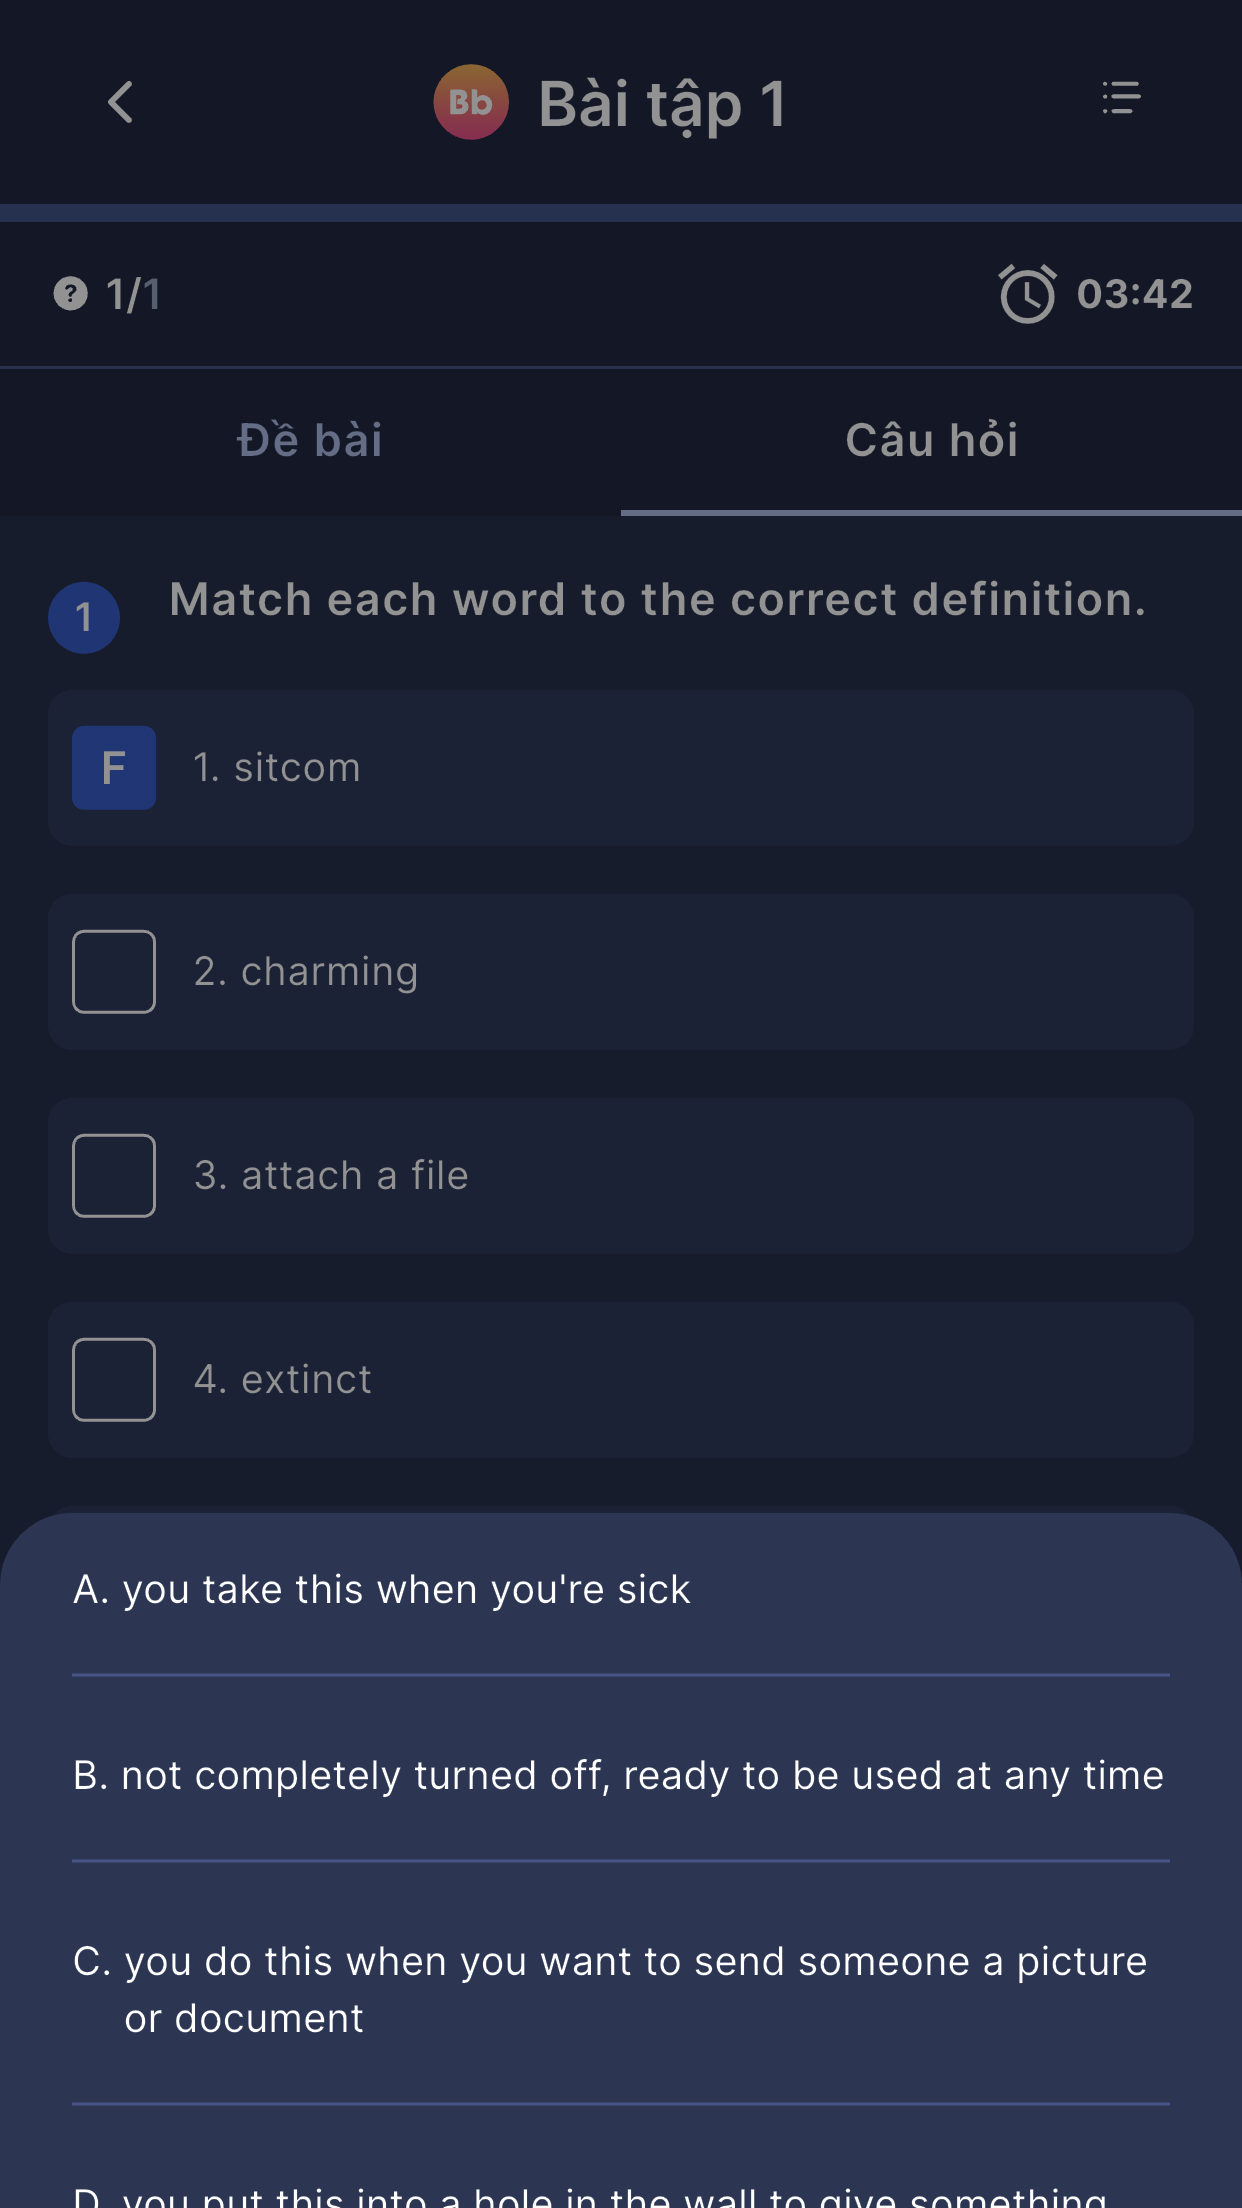Tap the blue question number 1 badge

pyautogui.click(x=84, y=617)
